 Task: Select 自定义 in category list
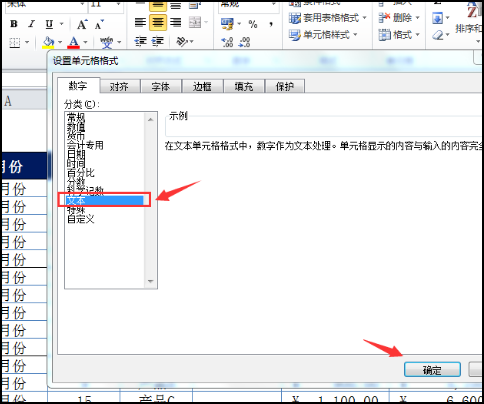[x=81, y=219]
